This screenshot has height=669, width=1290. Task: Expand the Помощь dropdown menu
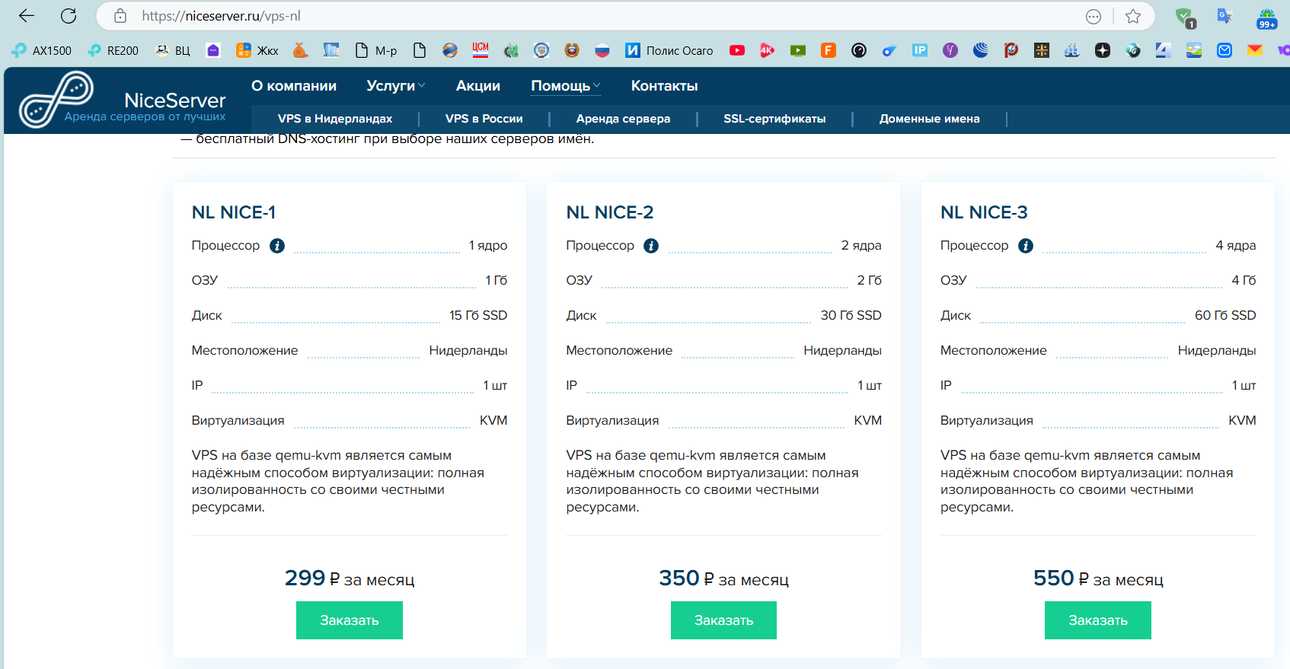click(566, 86)
